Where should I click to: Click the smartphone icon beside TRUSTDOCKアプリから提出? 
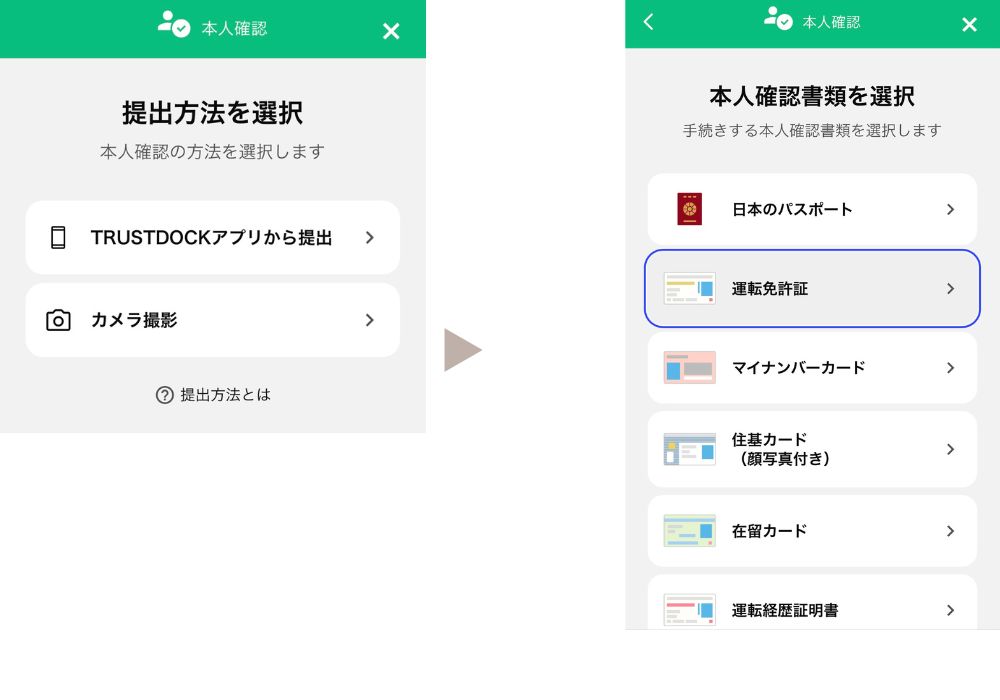[x=58, y=237]
